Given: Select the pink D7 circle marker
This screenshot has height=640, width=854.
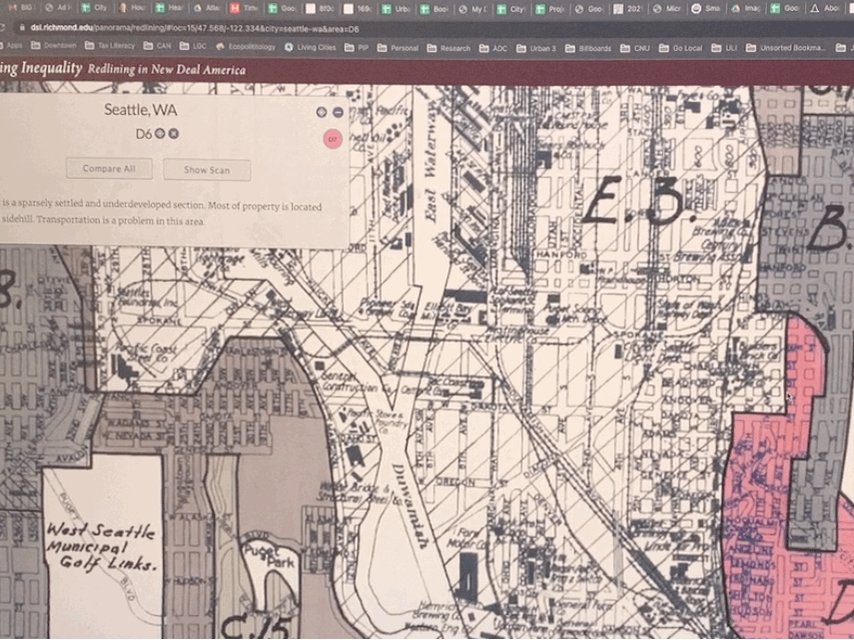Looking at the screenshot, I should click(333, 139).
